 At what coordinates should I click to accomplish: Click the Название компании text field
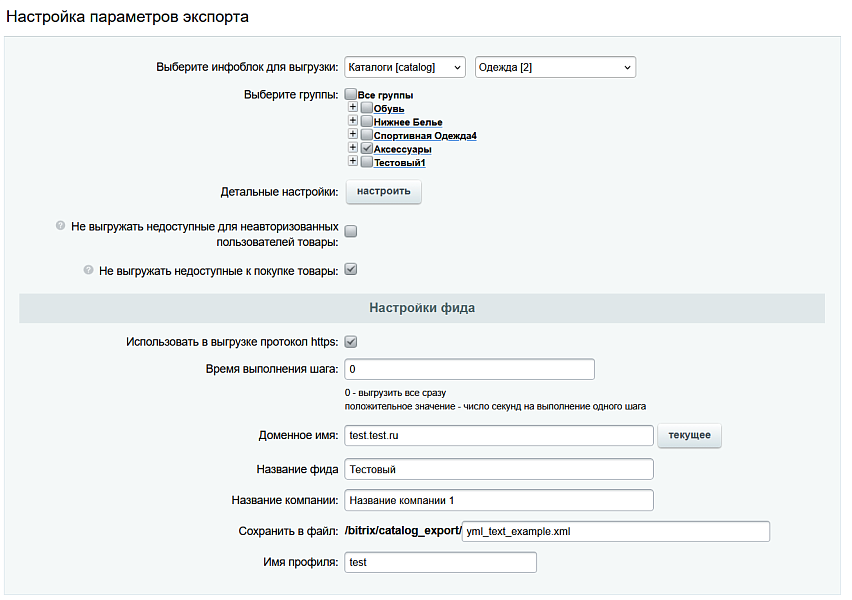point(498,500)
